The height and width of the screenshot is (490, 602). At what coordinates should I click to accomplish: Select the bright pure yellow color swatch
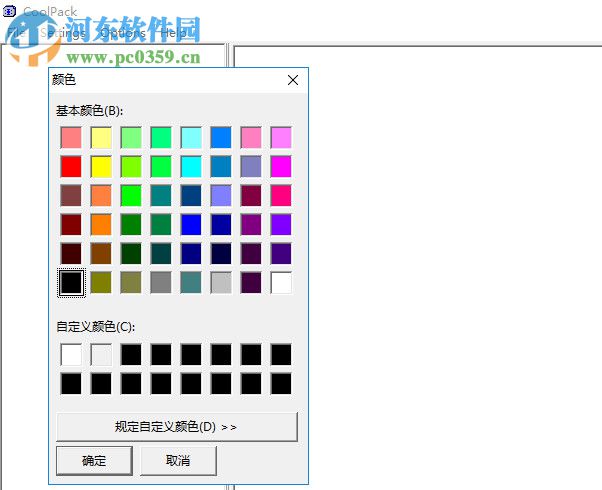tap(101, 166)
